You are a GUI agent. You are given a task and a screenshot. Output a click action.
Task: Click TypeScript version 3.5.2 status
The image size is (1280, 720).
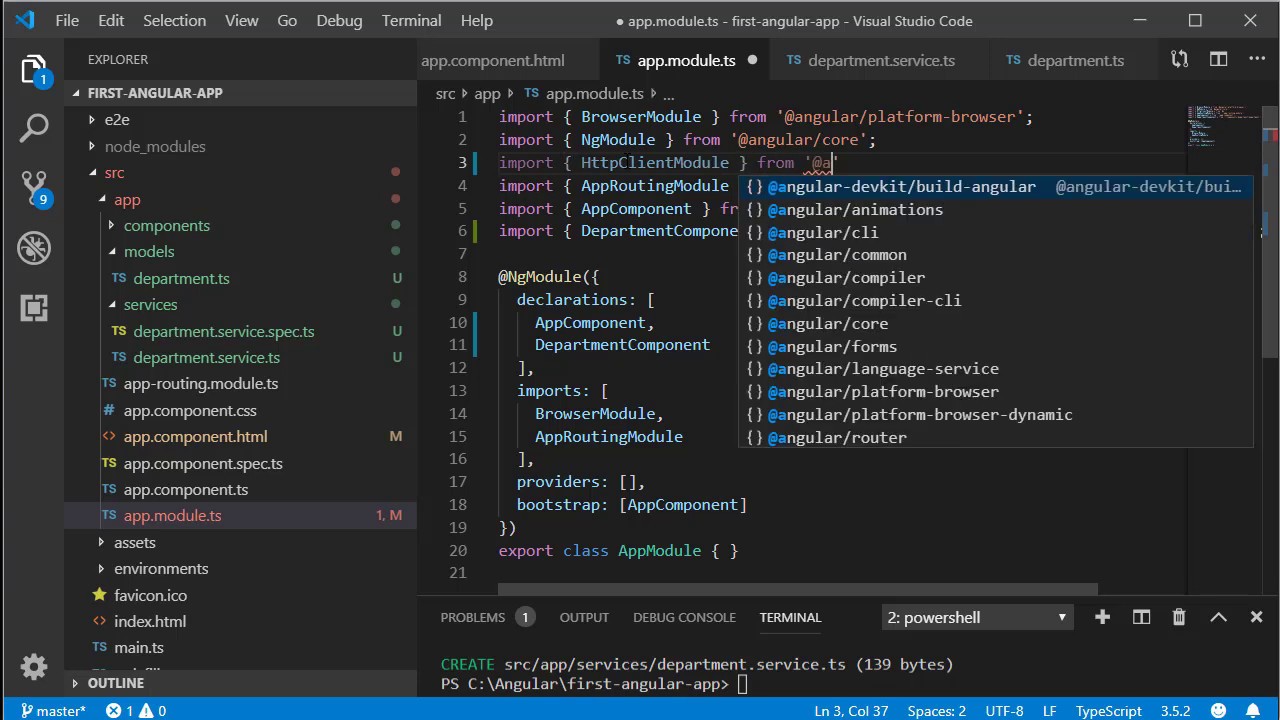[1175, 711]
